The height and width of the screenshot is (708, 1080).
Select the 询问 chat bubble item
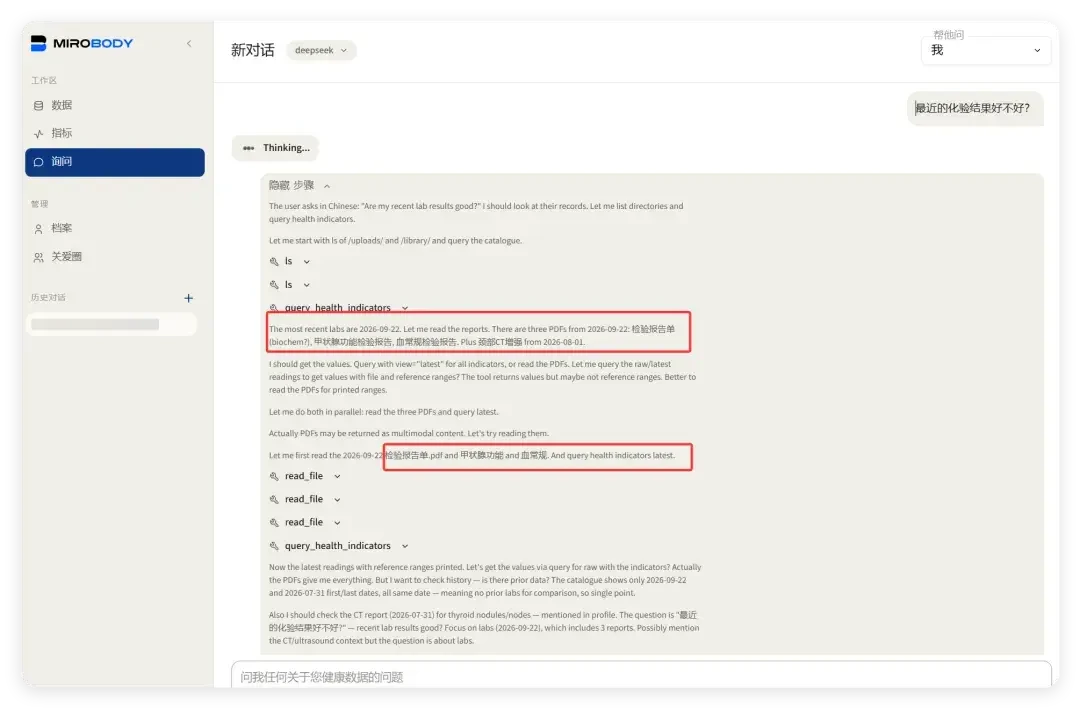tap(115, 162)
